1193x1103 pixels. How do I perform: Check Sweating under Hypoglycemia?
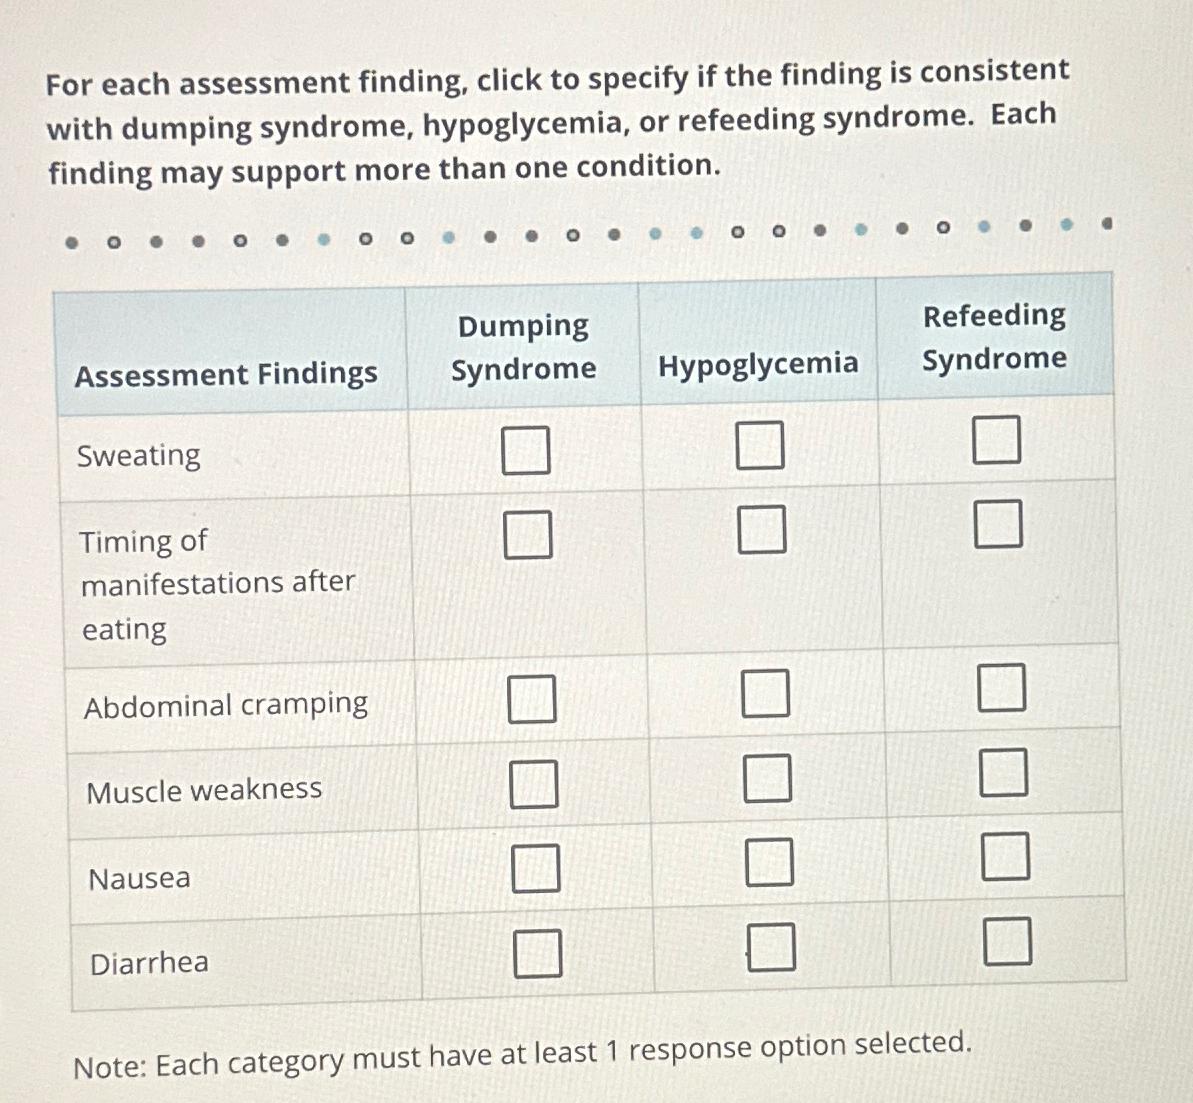coord(759,446)
